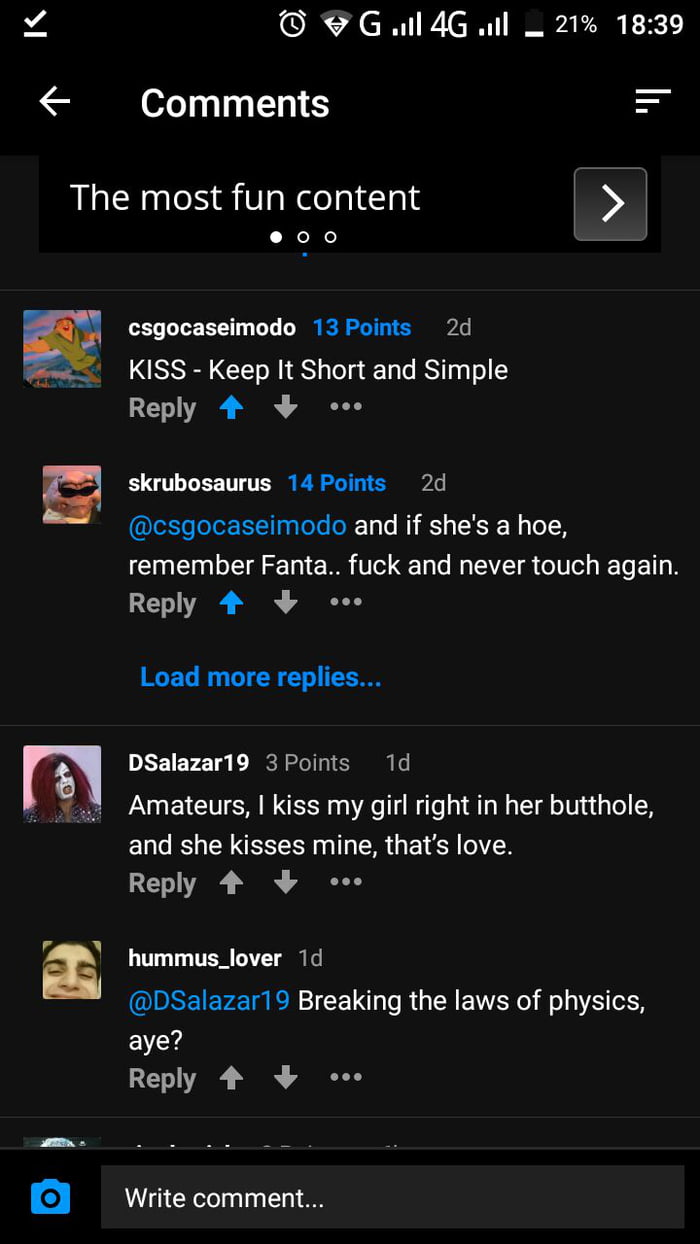Downvote skrubosaurus's reply

point(286,603)
